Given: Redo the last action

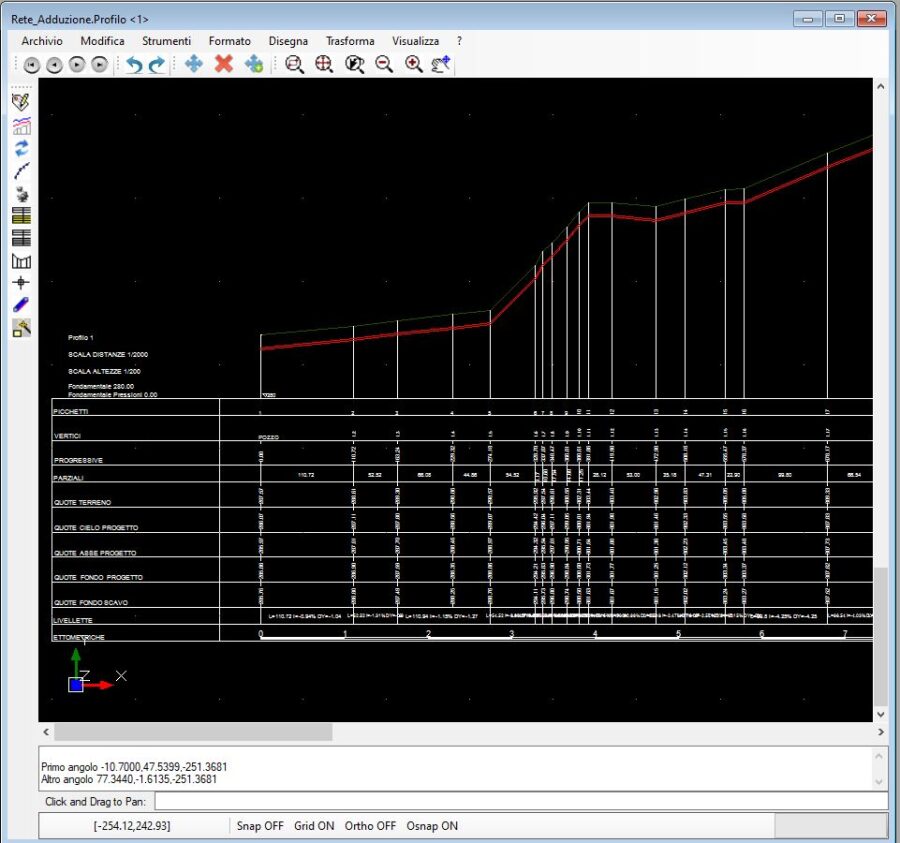Looking at the screenshot, I should pos(157,64).
